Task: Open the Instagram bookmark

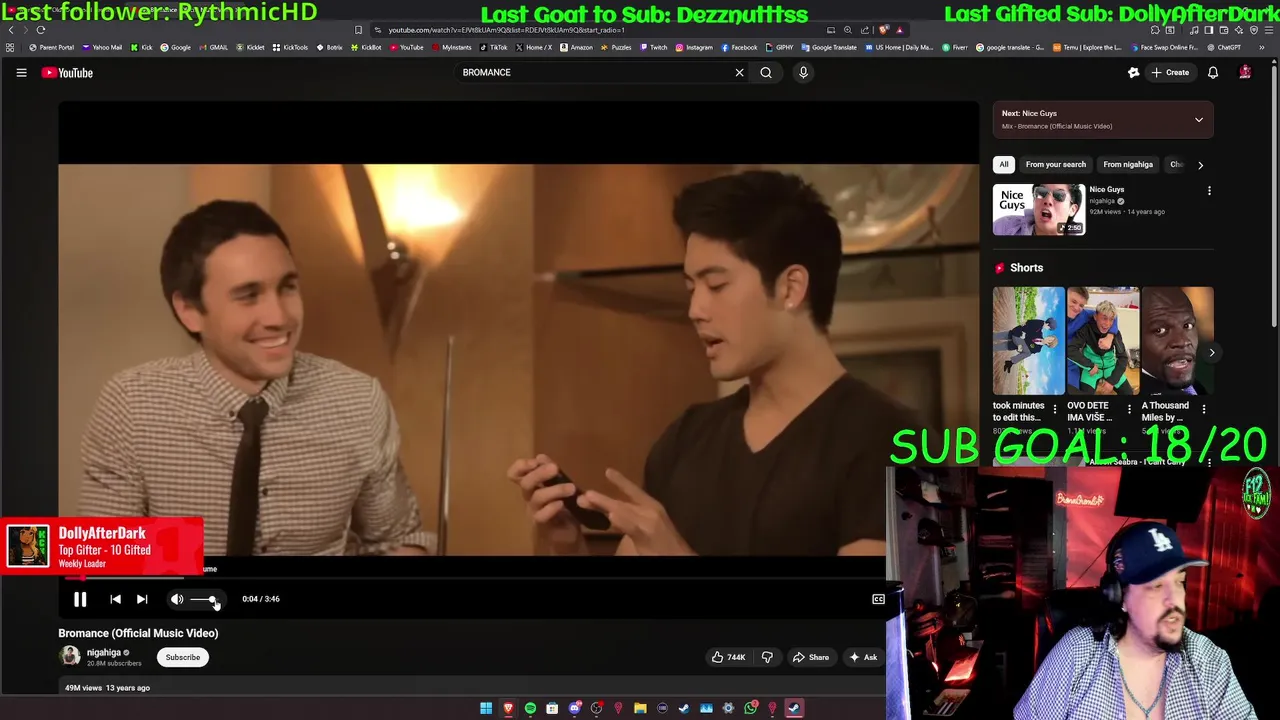Action: [x=694, y=47]
